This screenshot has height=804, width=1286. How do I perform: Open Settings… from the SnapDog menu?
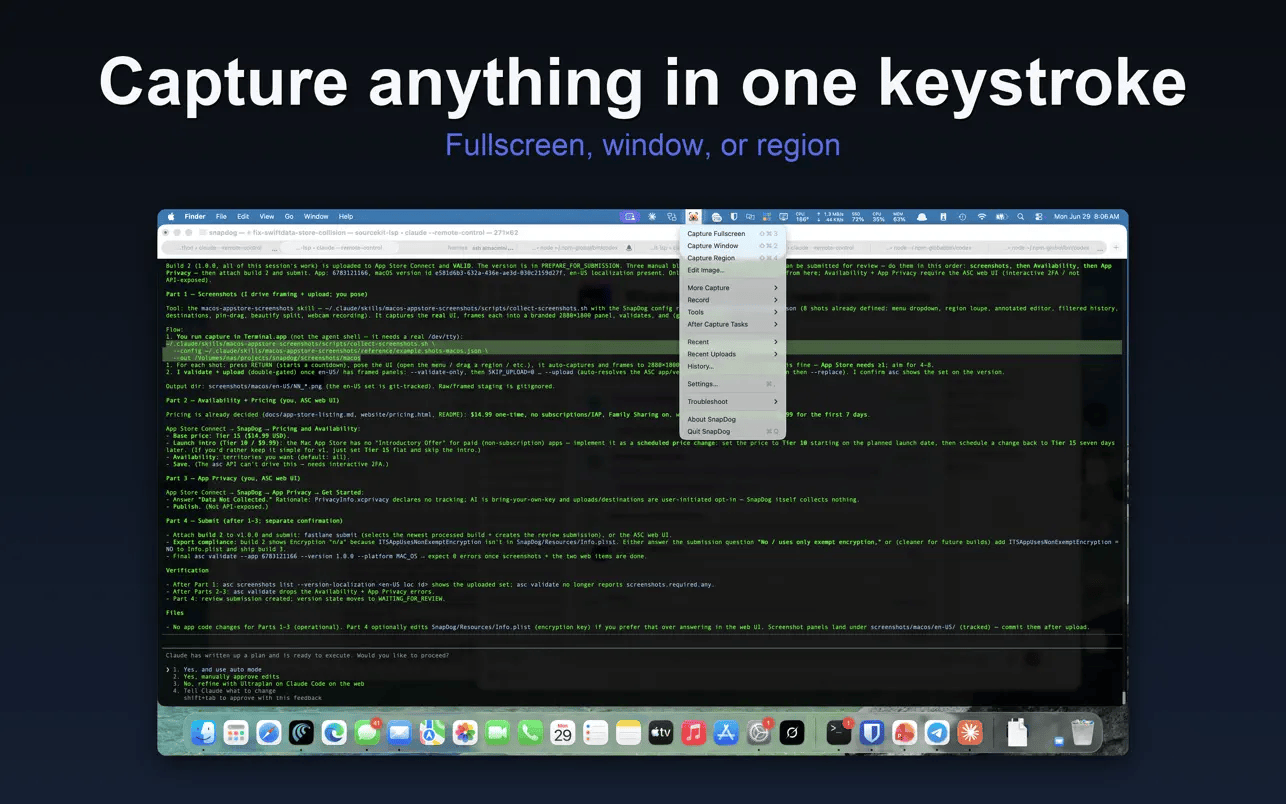[732, 384]
